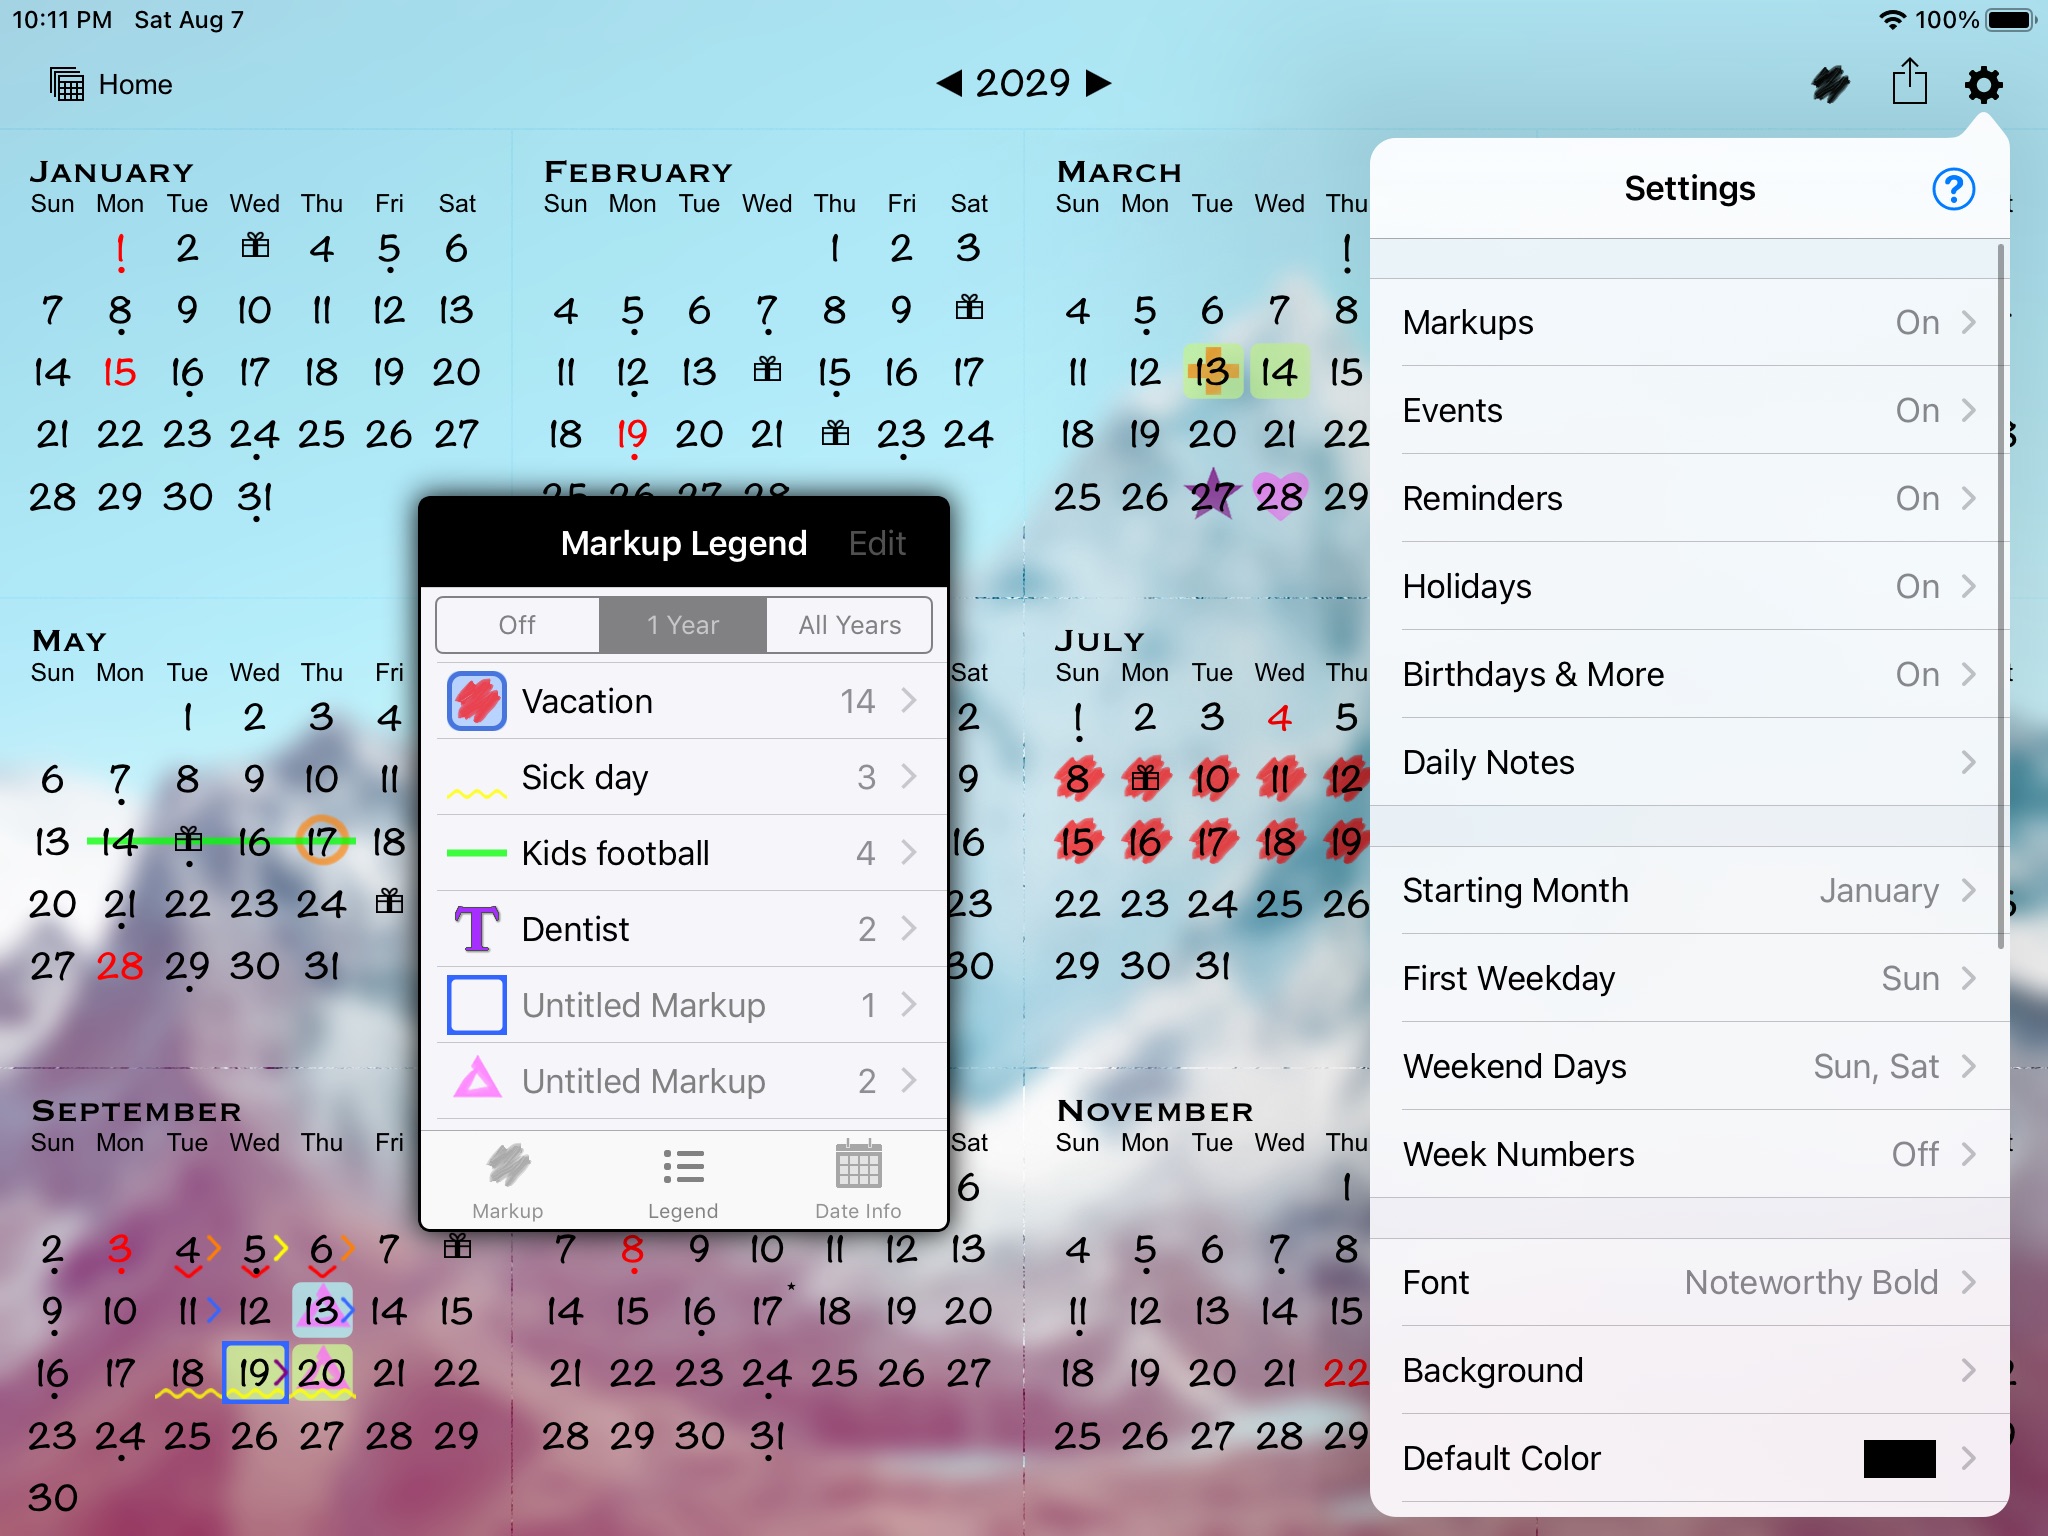Viewport: 2048px width, 1536px height.
Task: Toggle the Week Numbers Off setting
Action: coord(1921,1154)
